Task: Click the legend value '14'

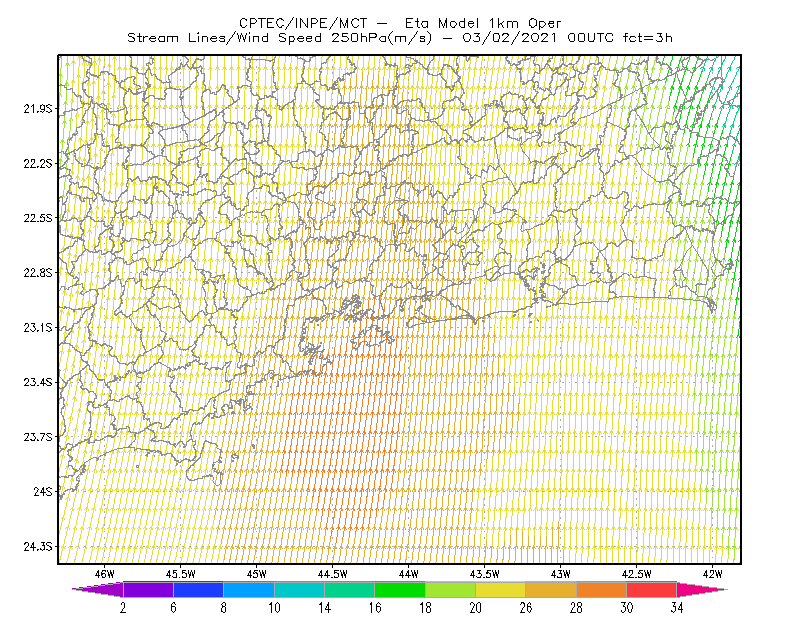Action: pos(324,608)
